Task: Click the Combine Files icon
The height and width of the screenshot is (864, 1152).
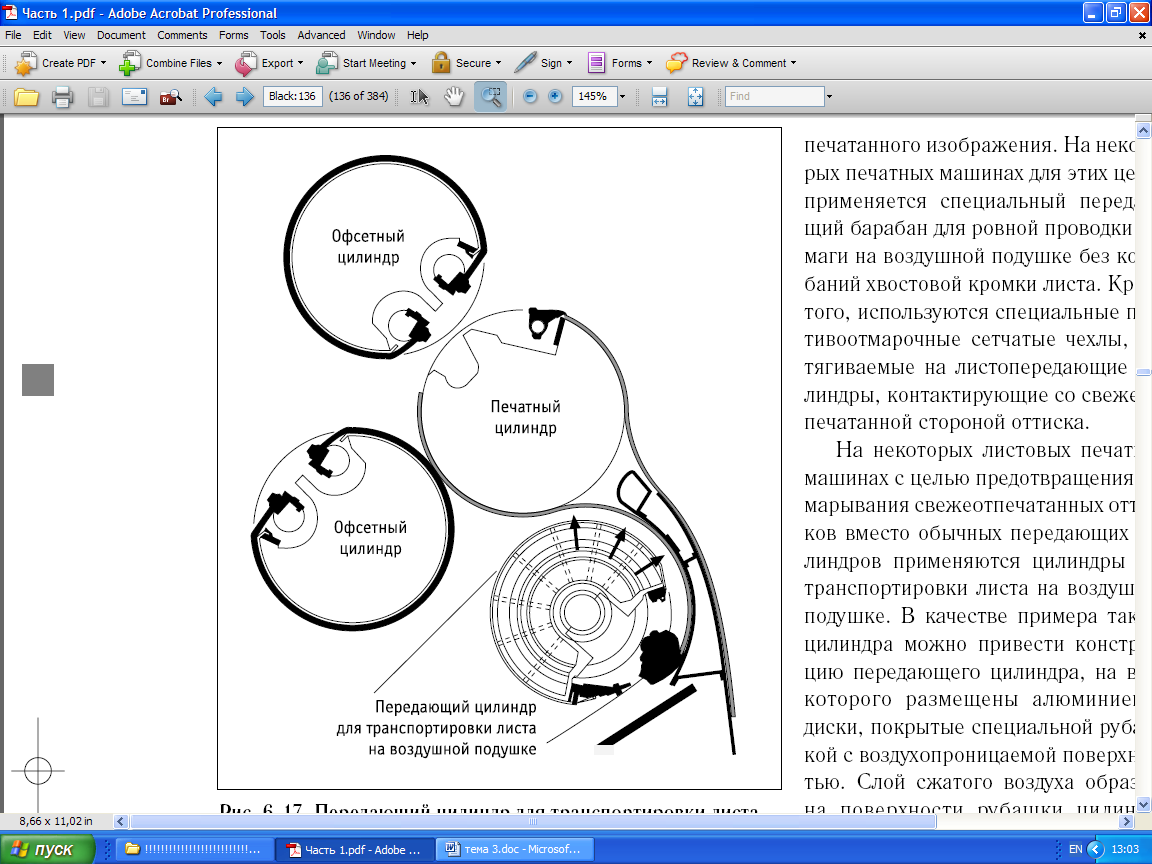Action: 130,63
